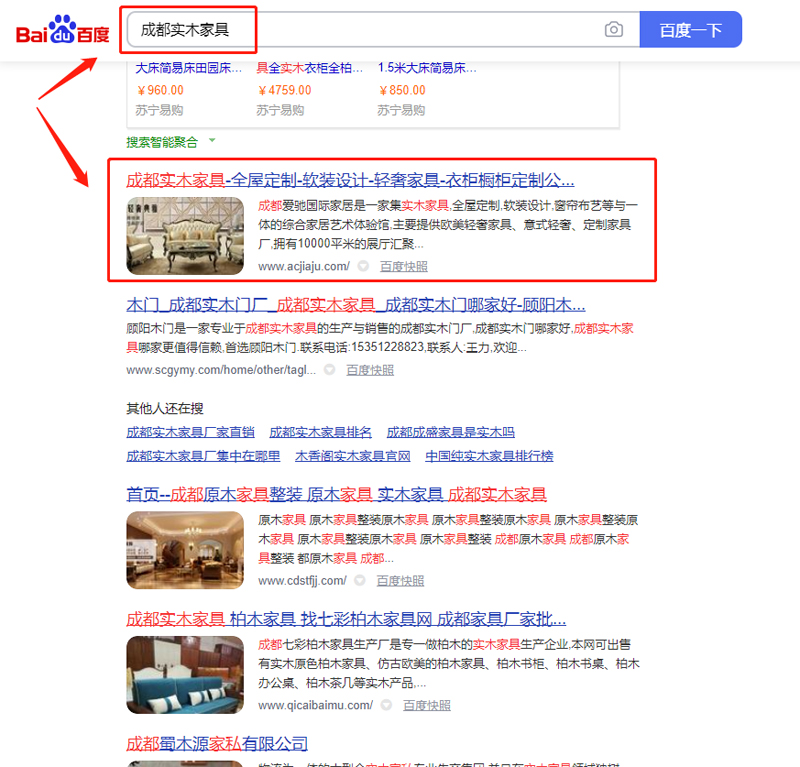Expand the 搜索智能聚合 dropdown arrow

tap(212, 141)
